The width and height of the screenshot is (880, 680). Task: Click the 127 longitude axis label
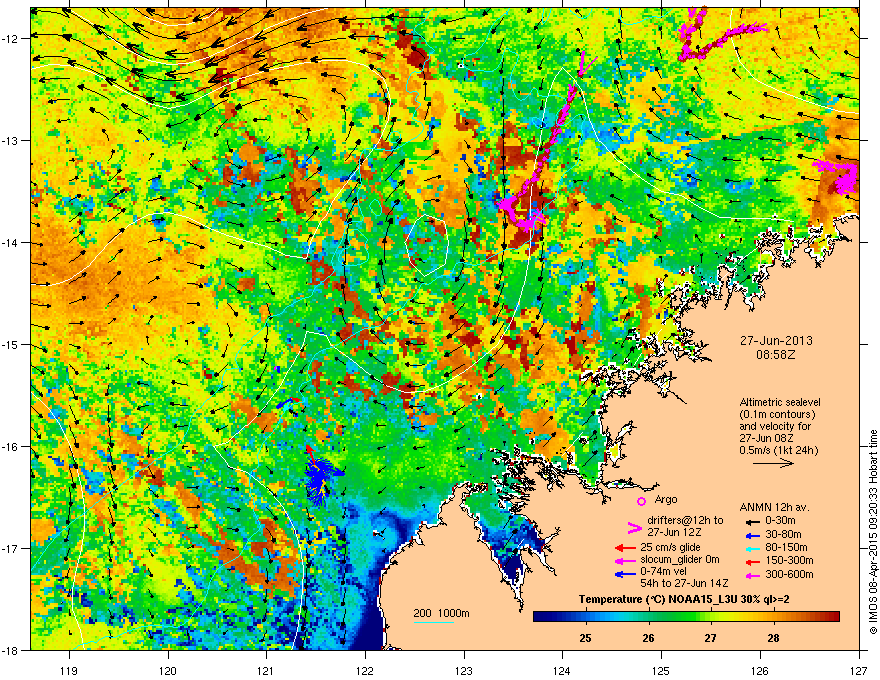[x=859, y=670]
